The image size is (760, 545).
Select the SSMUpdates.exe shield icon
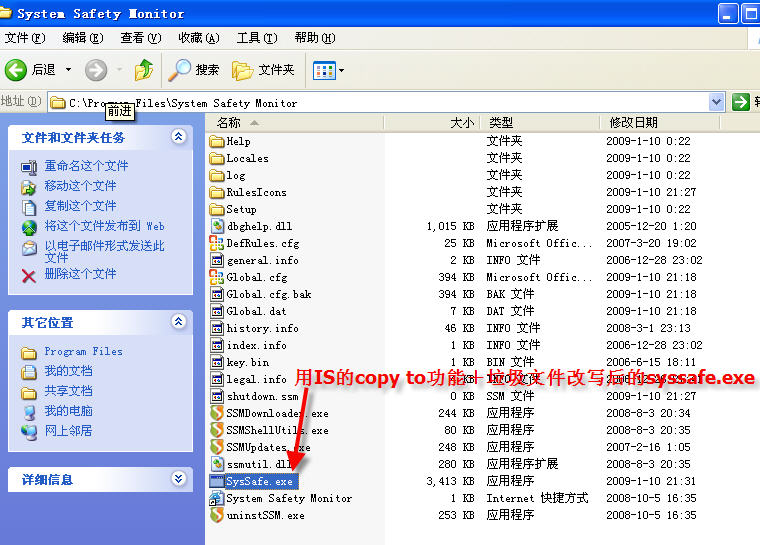click(x=217, y=447)
